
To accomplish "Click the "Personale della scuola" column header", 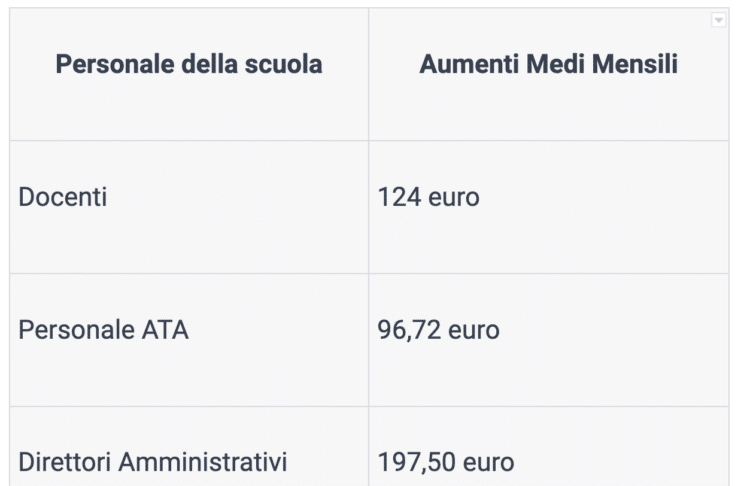I will [189, 66].
